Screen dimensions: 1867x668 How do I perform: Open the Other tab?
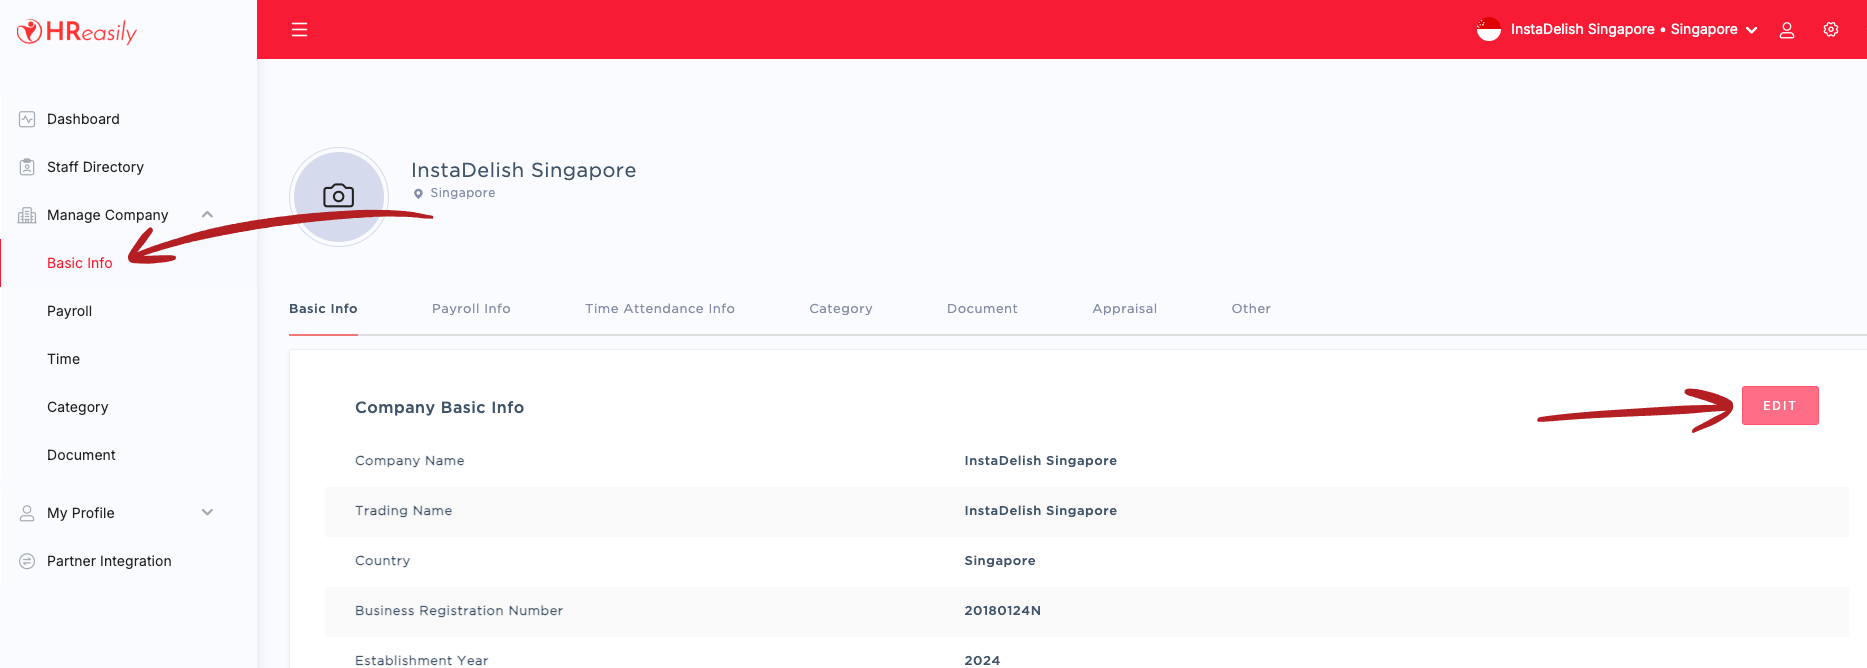point(1251,309)
